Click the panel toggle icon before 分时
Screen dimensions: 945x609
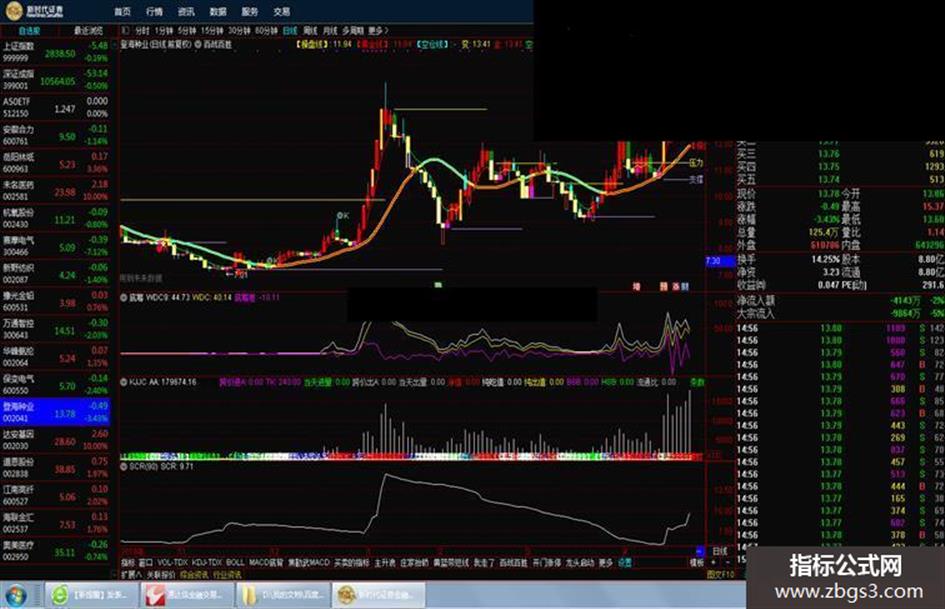pos(125,30)
